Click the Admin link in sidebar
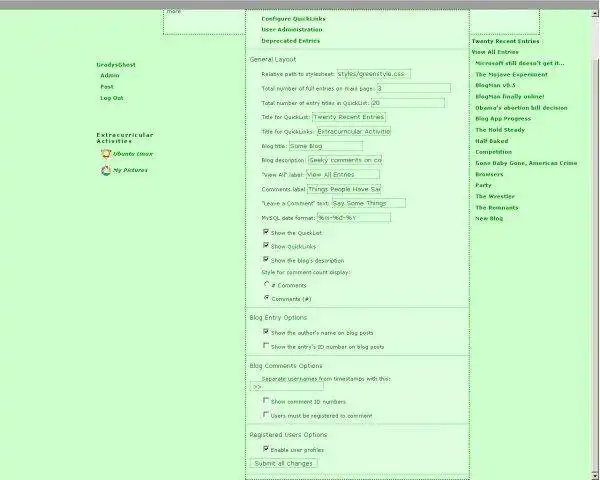 pos(110,75)
